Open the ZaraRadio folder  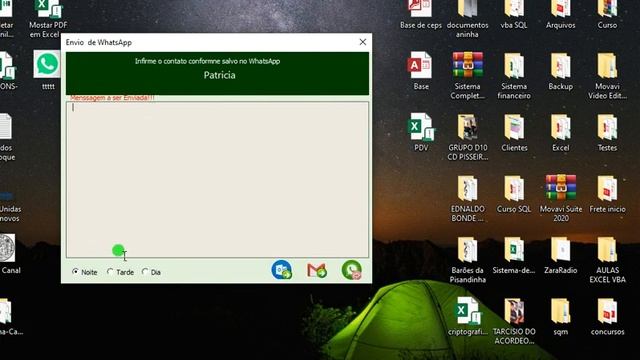[560, 255]
